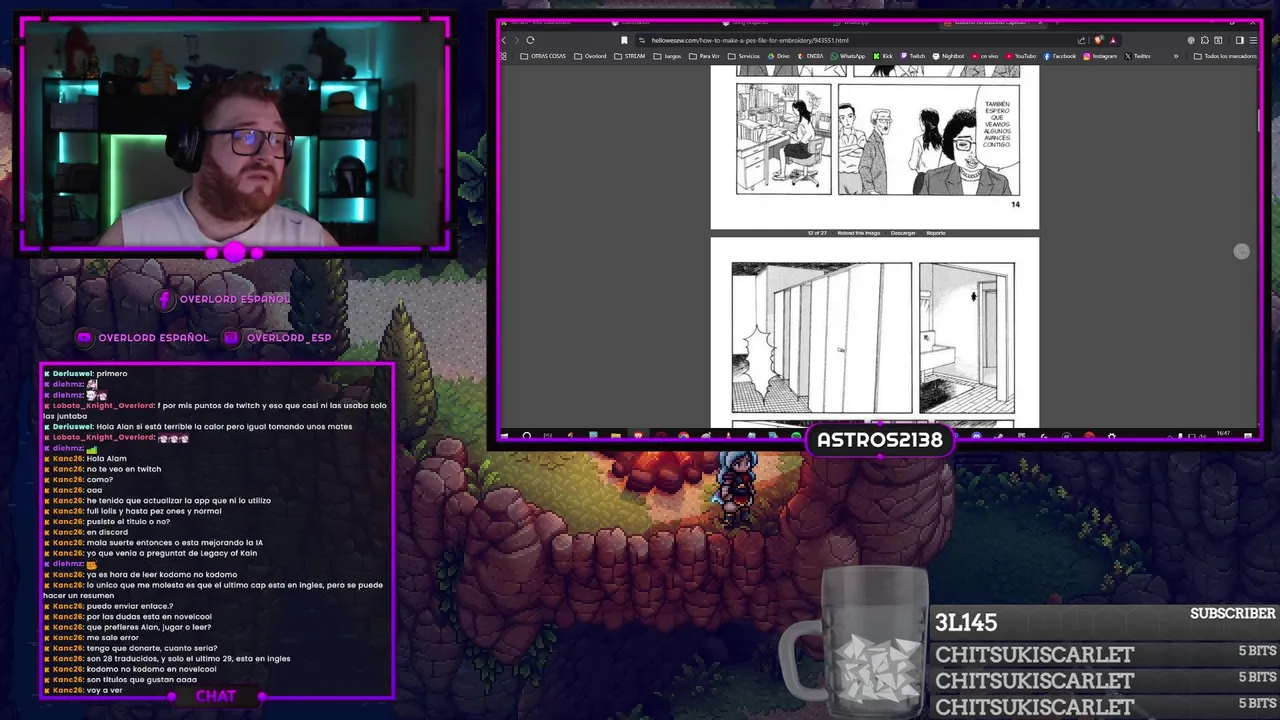Open the browser hamburger menu
Screen dimensions: 1280x720
click(1255, 40)
